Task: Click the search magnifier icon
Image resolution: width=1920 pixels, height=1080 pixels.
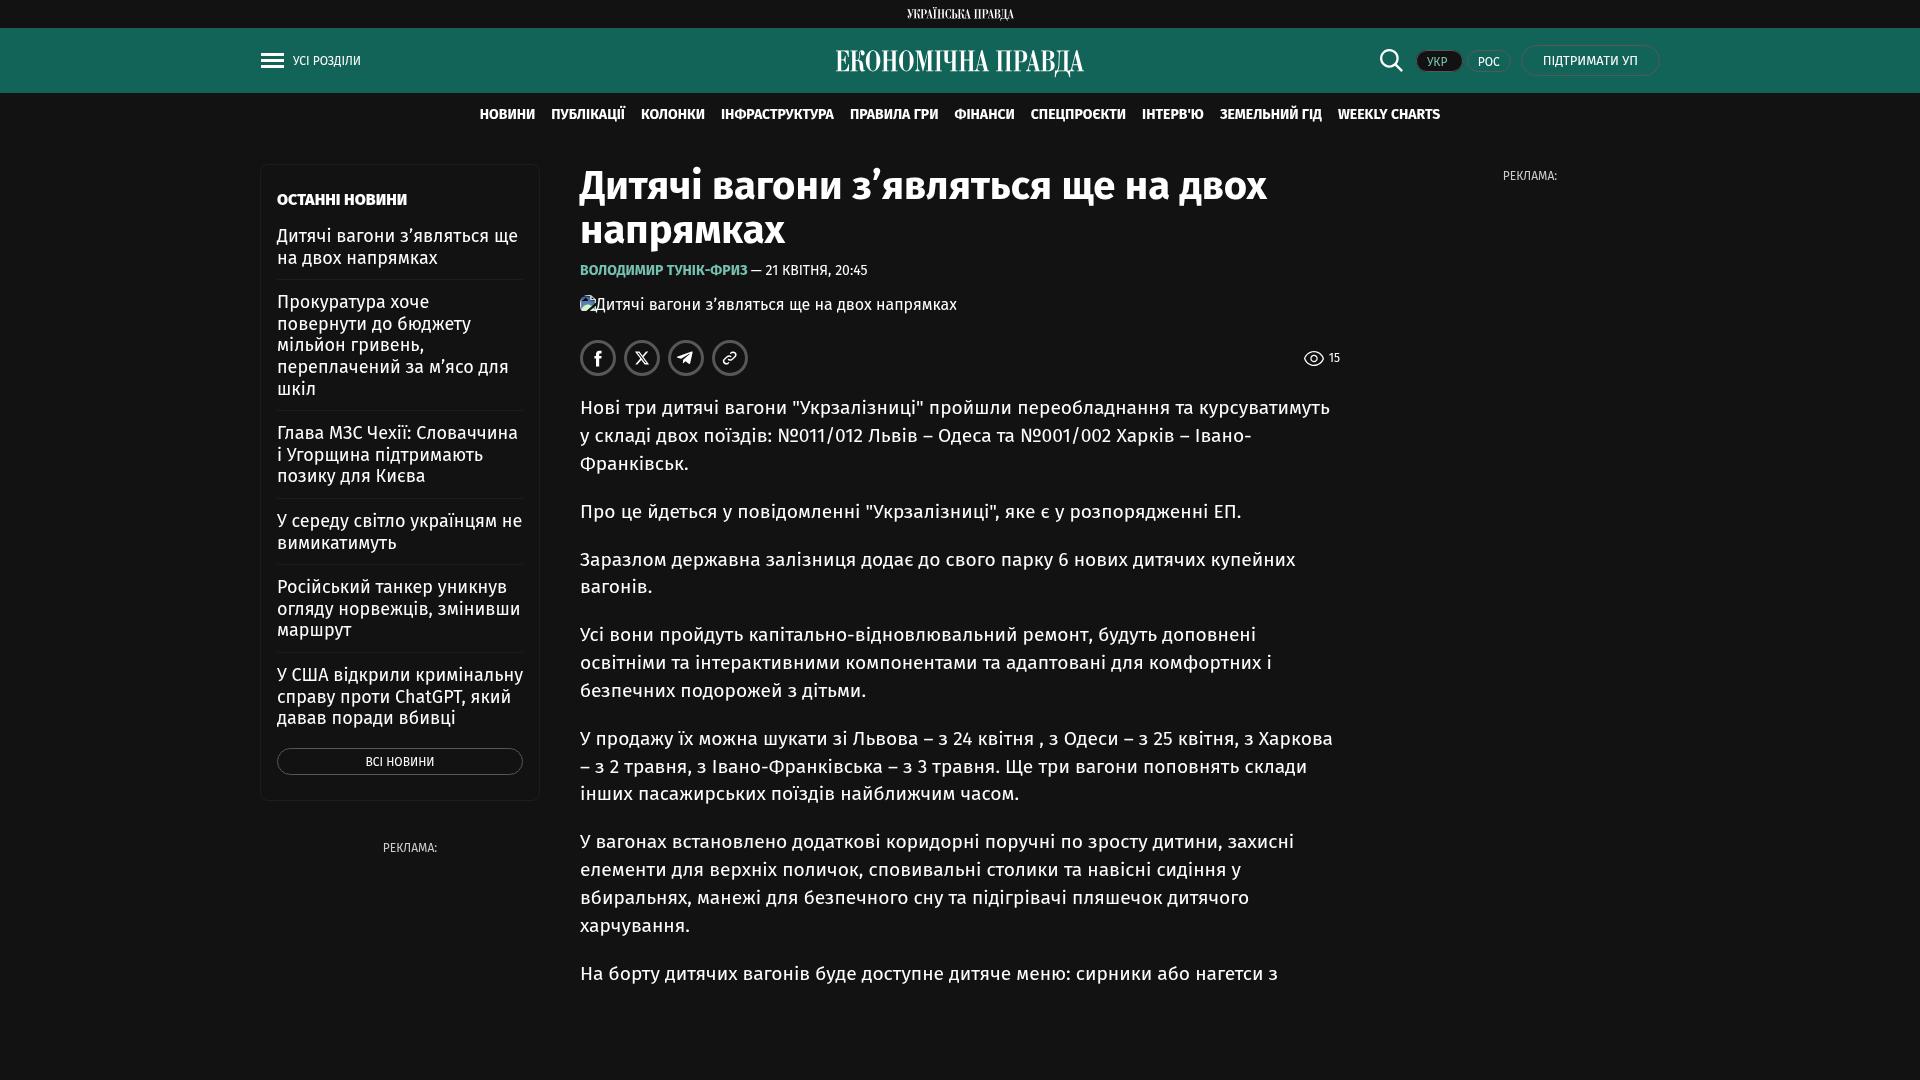Action: (x=1391, y=60)
